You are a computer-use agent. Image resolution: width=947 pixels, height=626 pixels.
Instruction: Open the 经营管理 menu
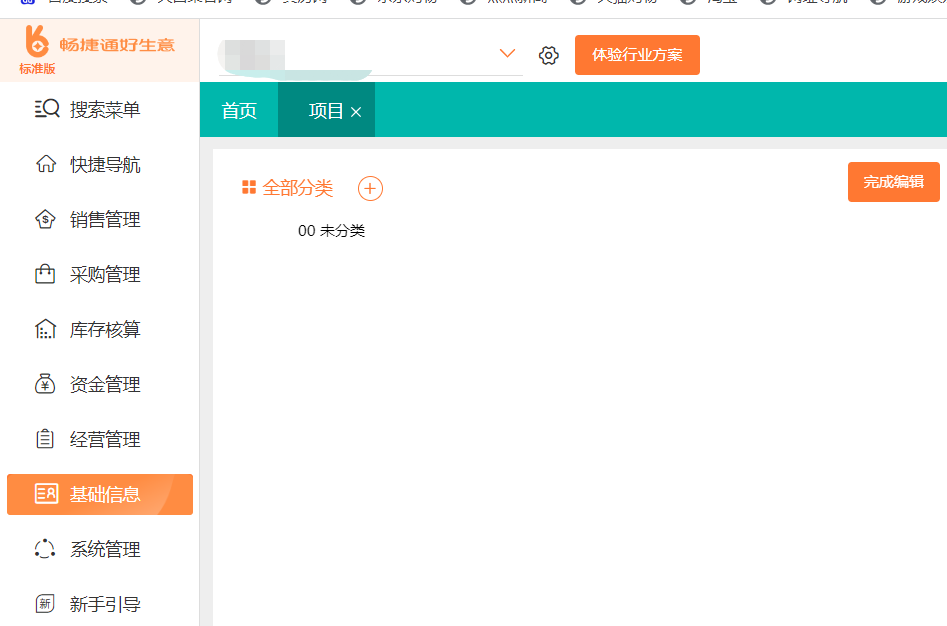pos(100,439)
